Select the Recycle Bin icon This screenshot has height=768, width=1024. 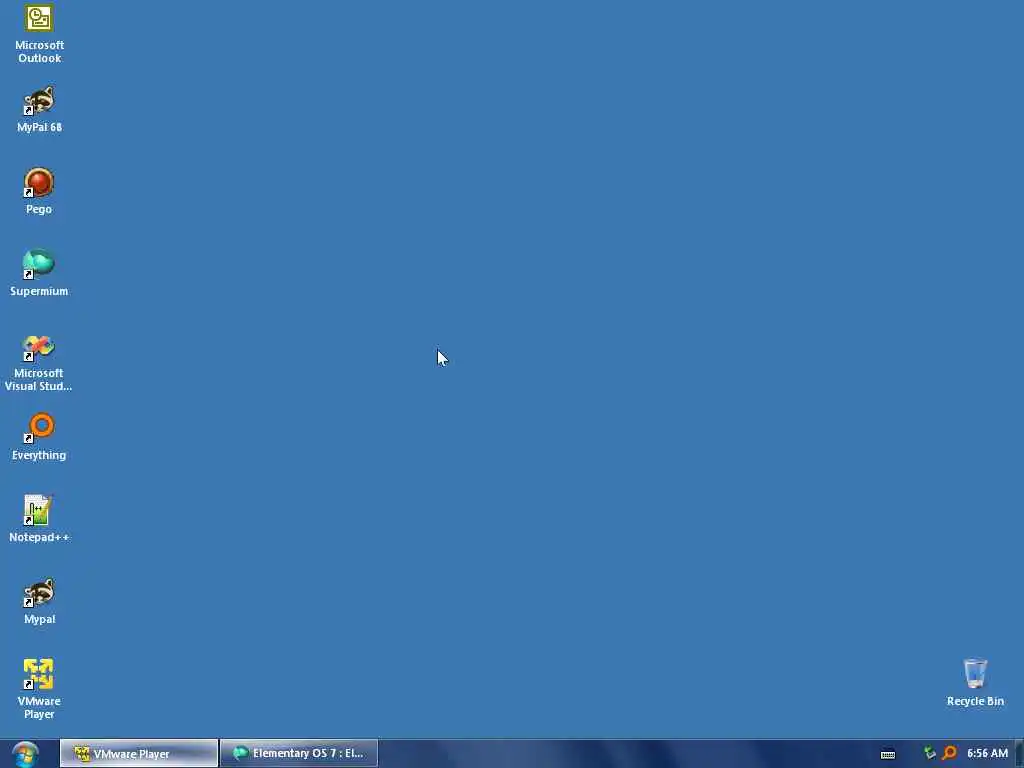pos(975,682)
